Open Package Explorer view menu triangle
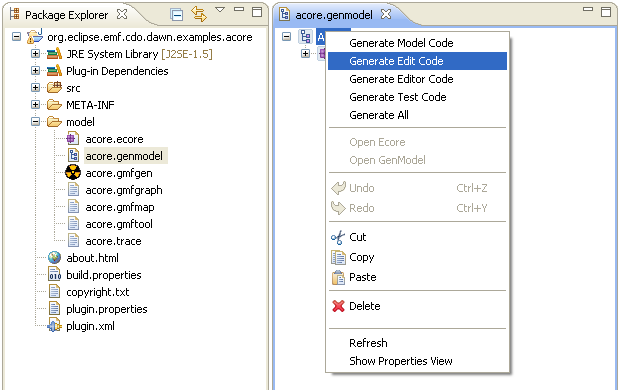This screenshot has width=629, height=391. point(220,10)
